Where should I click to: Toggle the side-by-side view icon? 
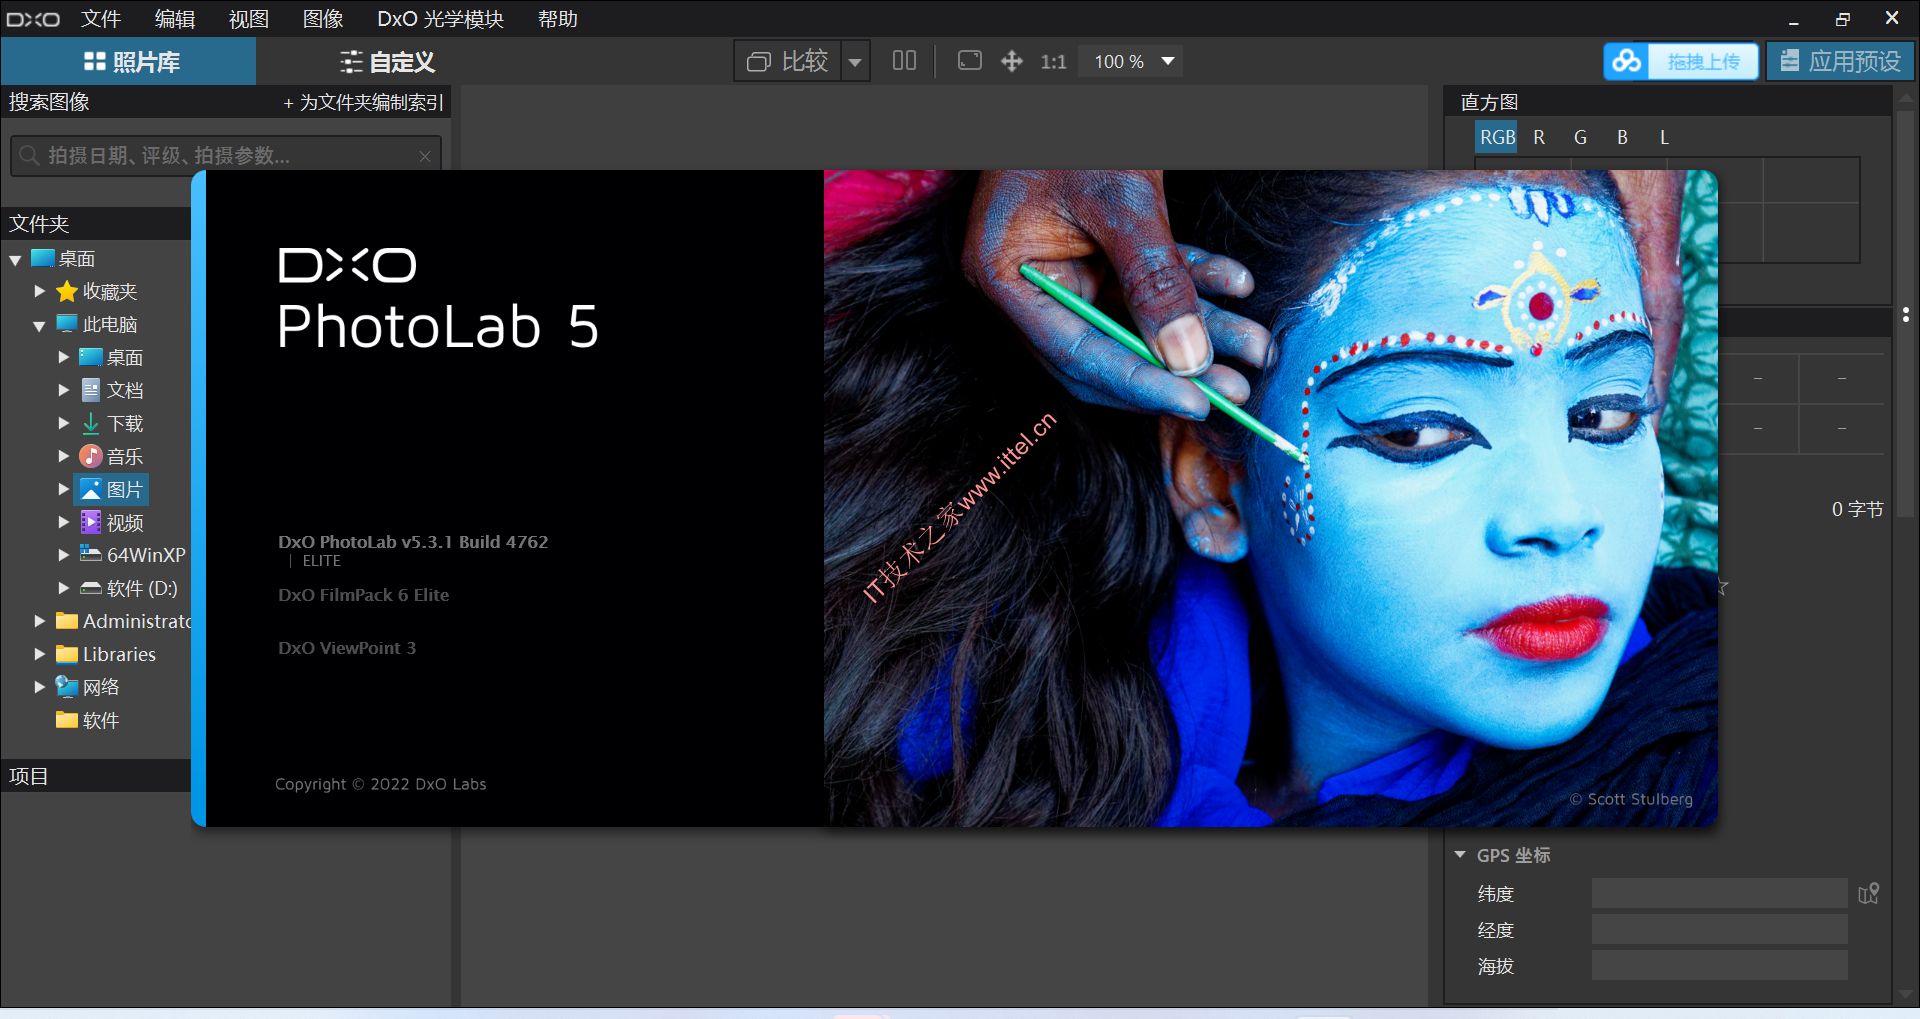(x=904, y=61)
